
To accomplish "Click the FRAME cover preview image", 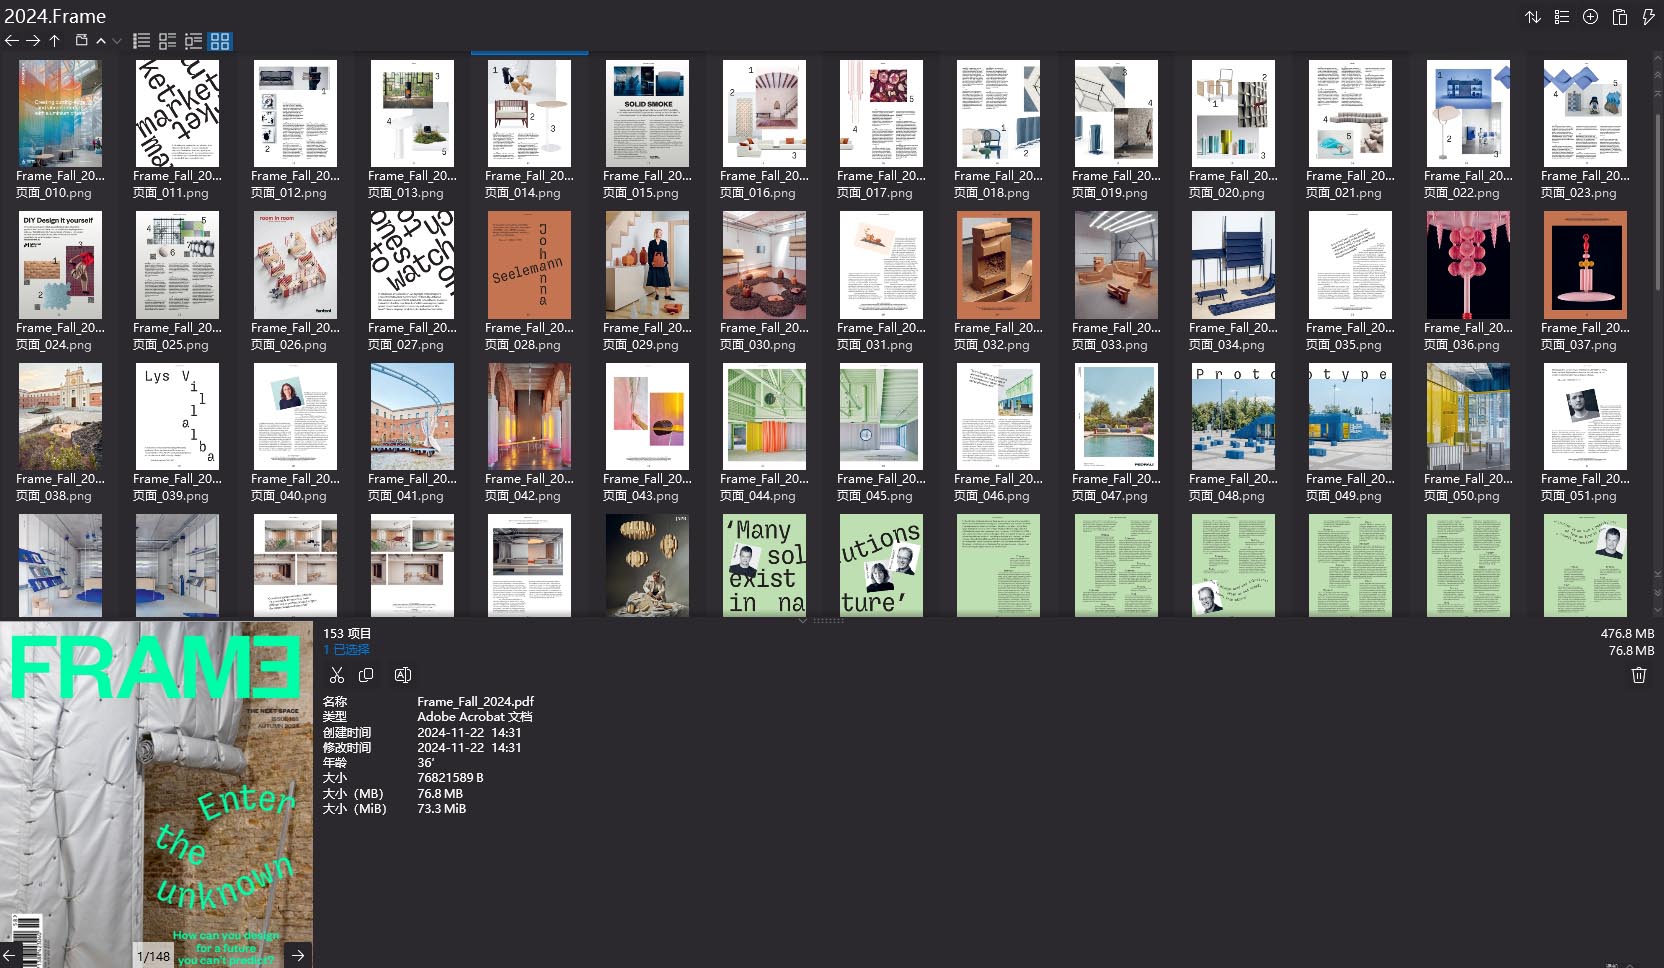I will (x=156, y=795).
